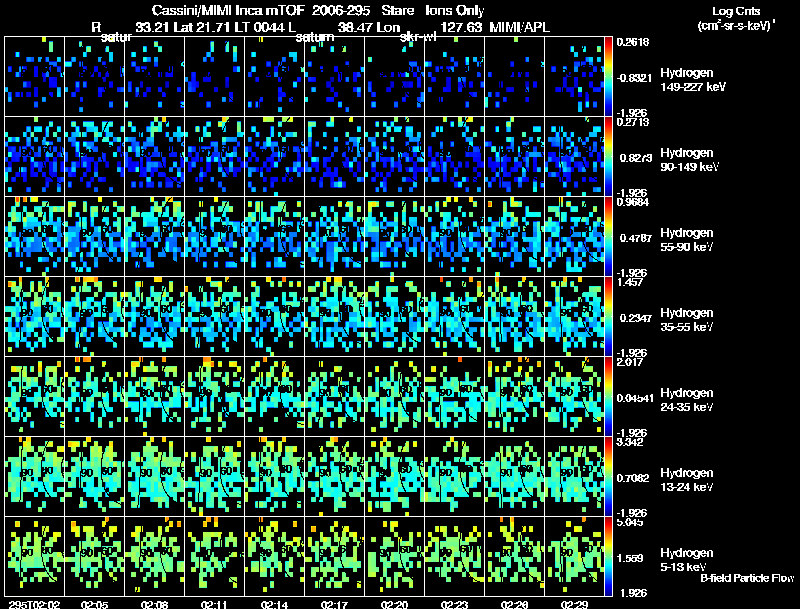Click the 5-13 keV panel at 02:23
Viewport: 800px width, 609px height.
tap(455, 556)
